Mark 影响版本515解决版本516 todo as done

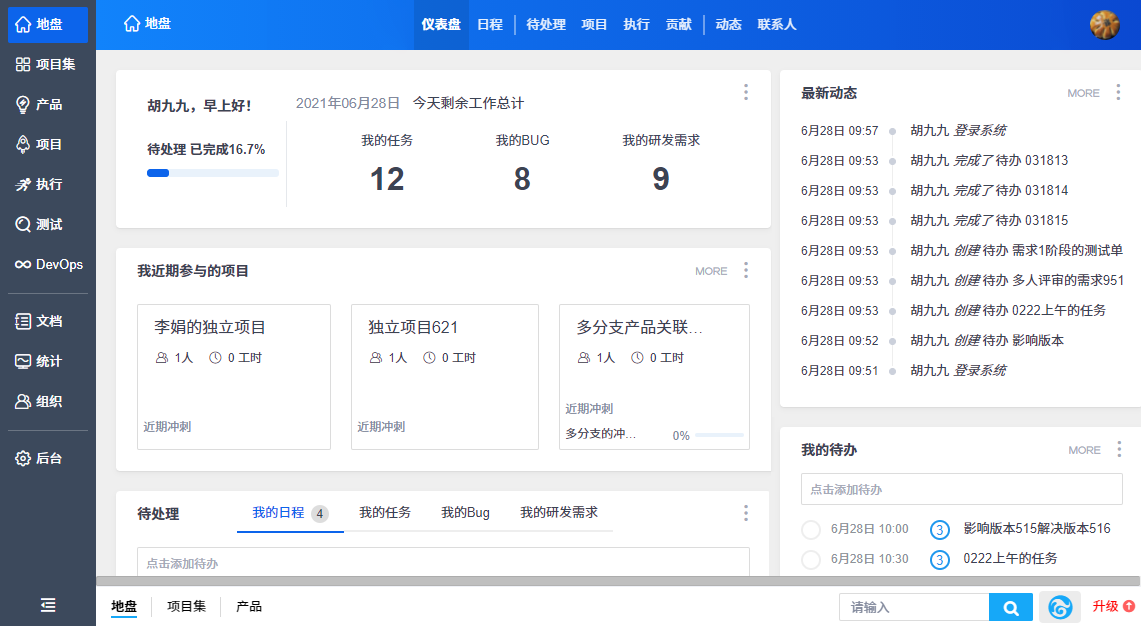click(x=811, y=529)
